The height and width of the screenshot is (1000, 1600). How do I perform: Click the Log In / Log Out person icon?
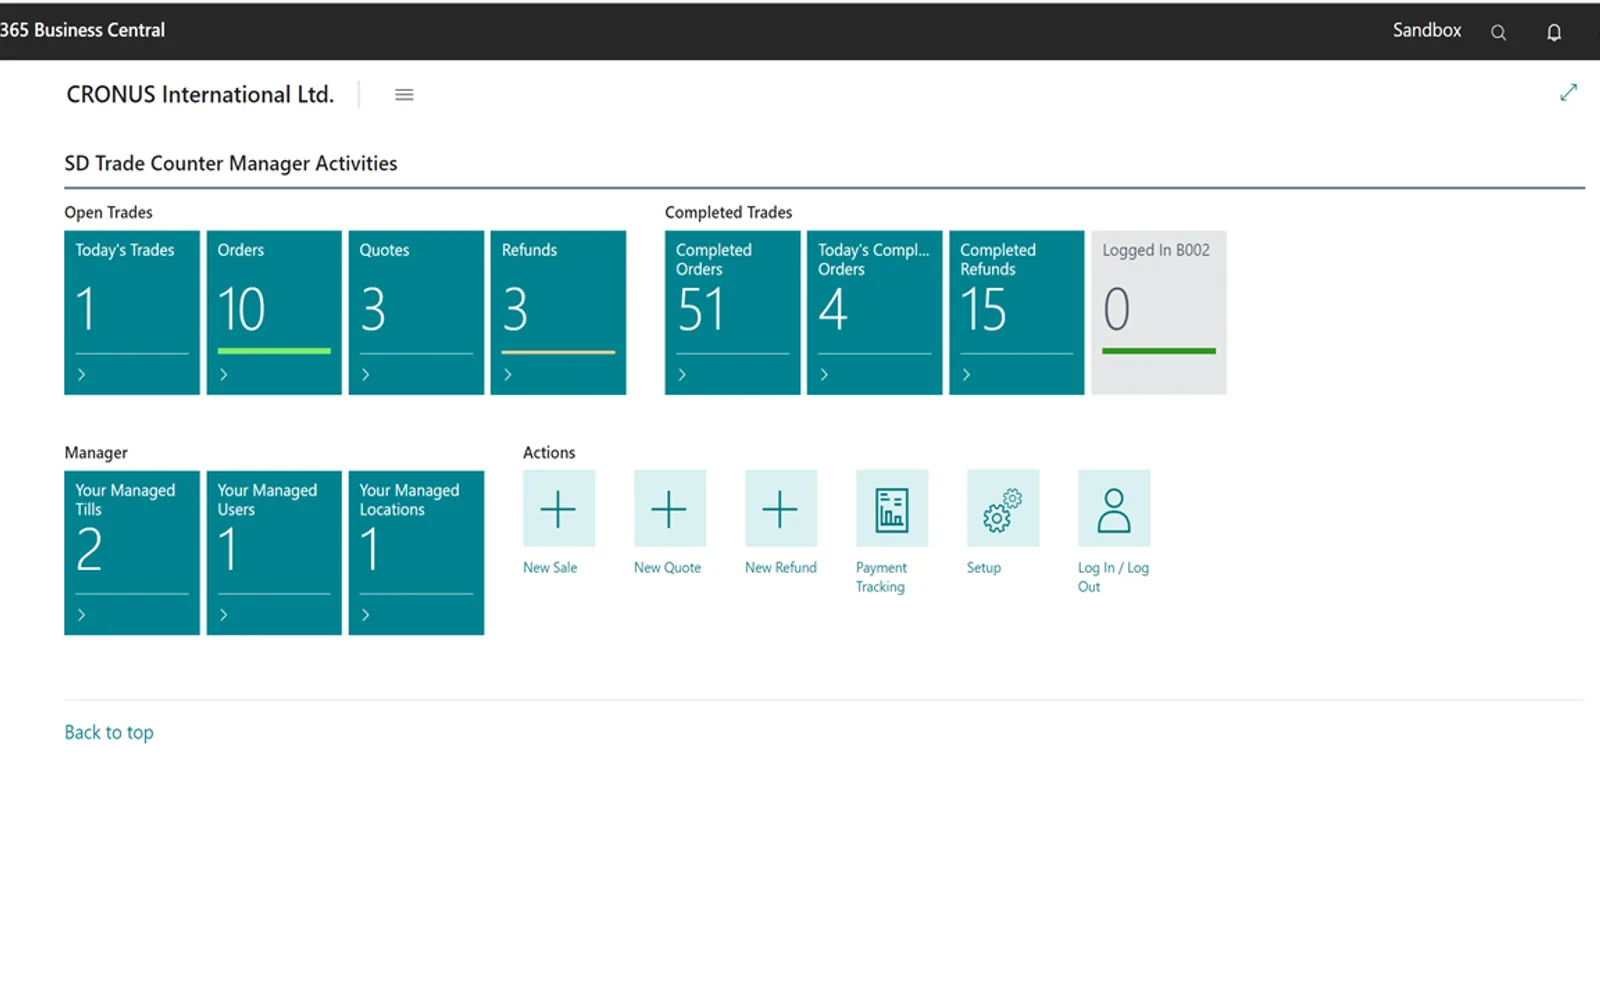(x=1114, y=508)
